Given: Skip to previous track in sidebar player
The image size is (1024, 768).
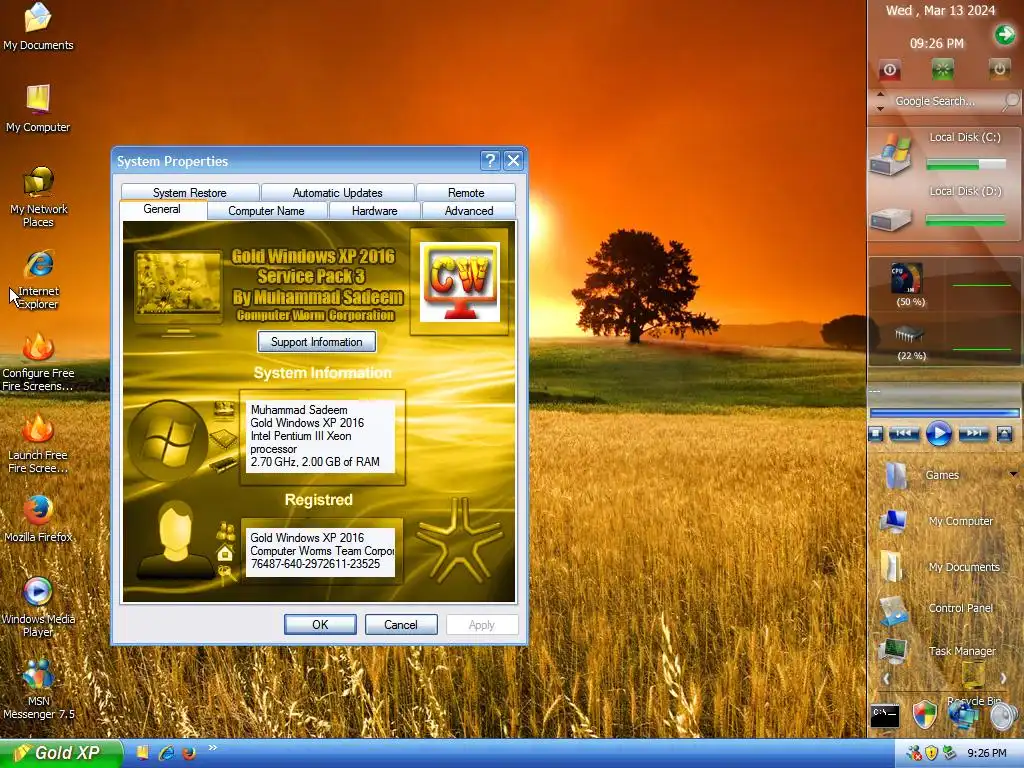Looking at the screenshot, I should [x=904, y=433].
